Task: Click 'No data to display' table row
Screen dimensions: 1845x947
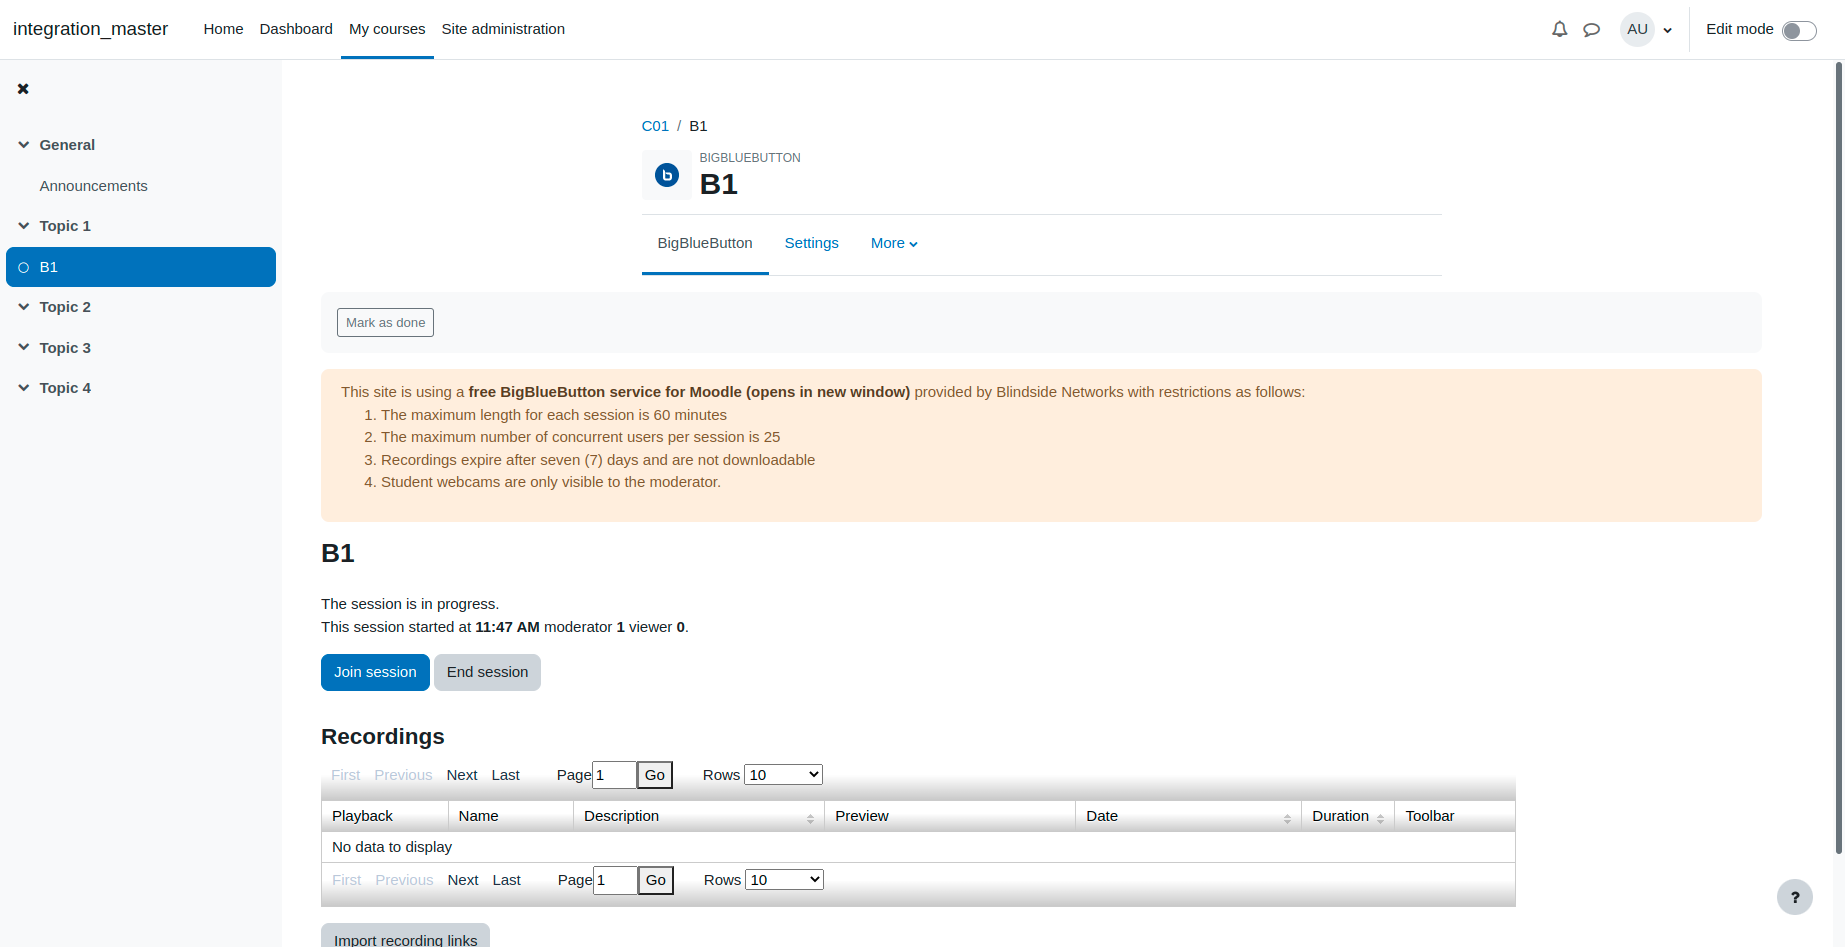Action: [x=918, y=847]
